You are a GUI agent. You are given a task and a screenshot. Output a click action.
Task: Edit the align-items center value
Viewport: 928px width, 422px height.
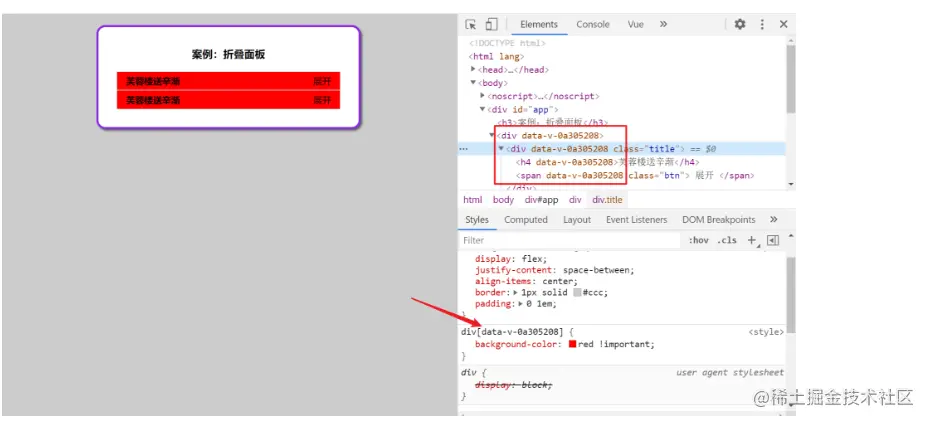click(x=559, y=281)
